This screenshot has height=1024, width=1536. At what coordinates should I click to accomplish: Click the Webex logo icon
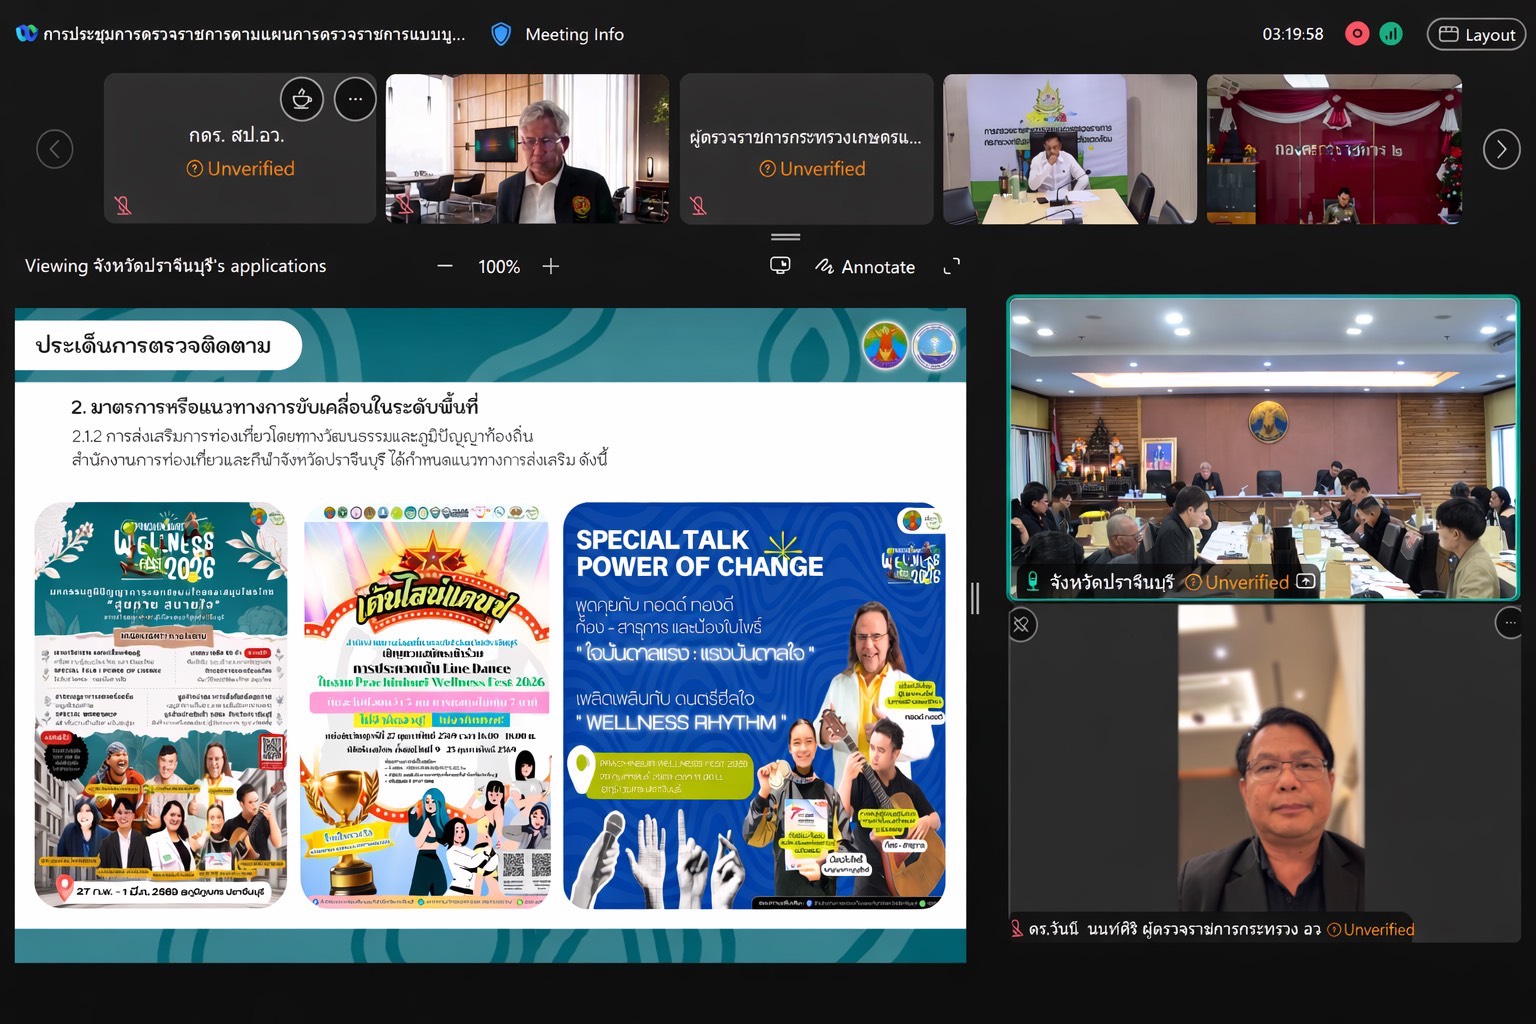point(26,34)
